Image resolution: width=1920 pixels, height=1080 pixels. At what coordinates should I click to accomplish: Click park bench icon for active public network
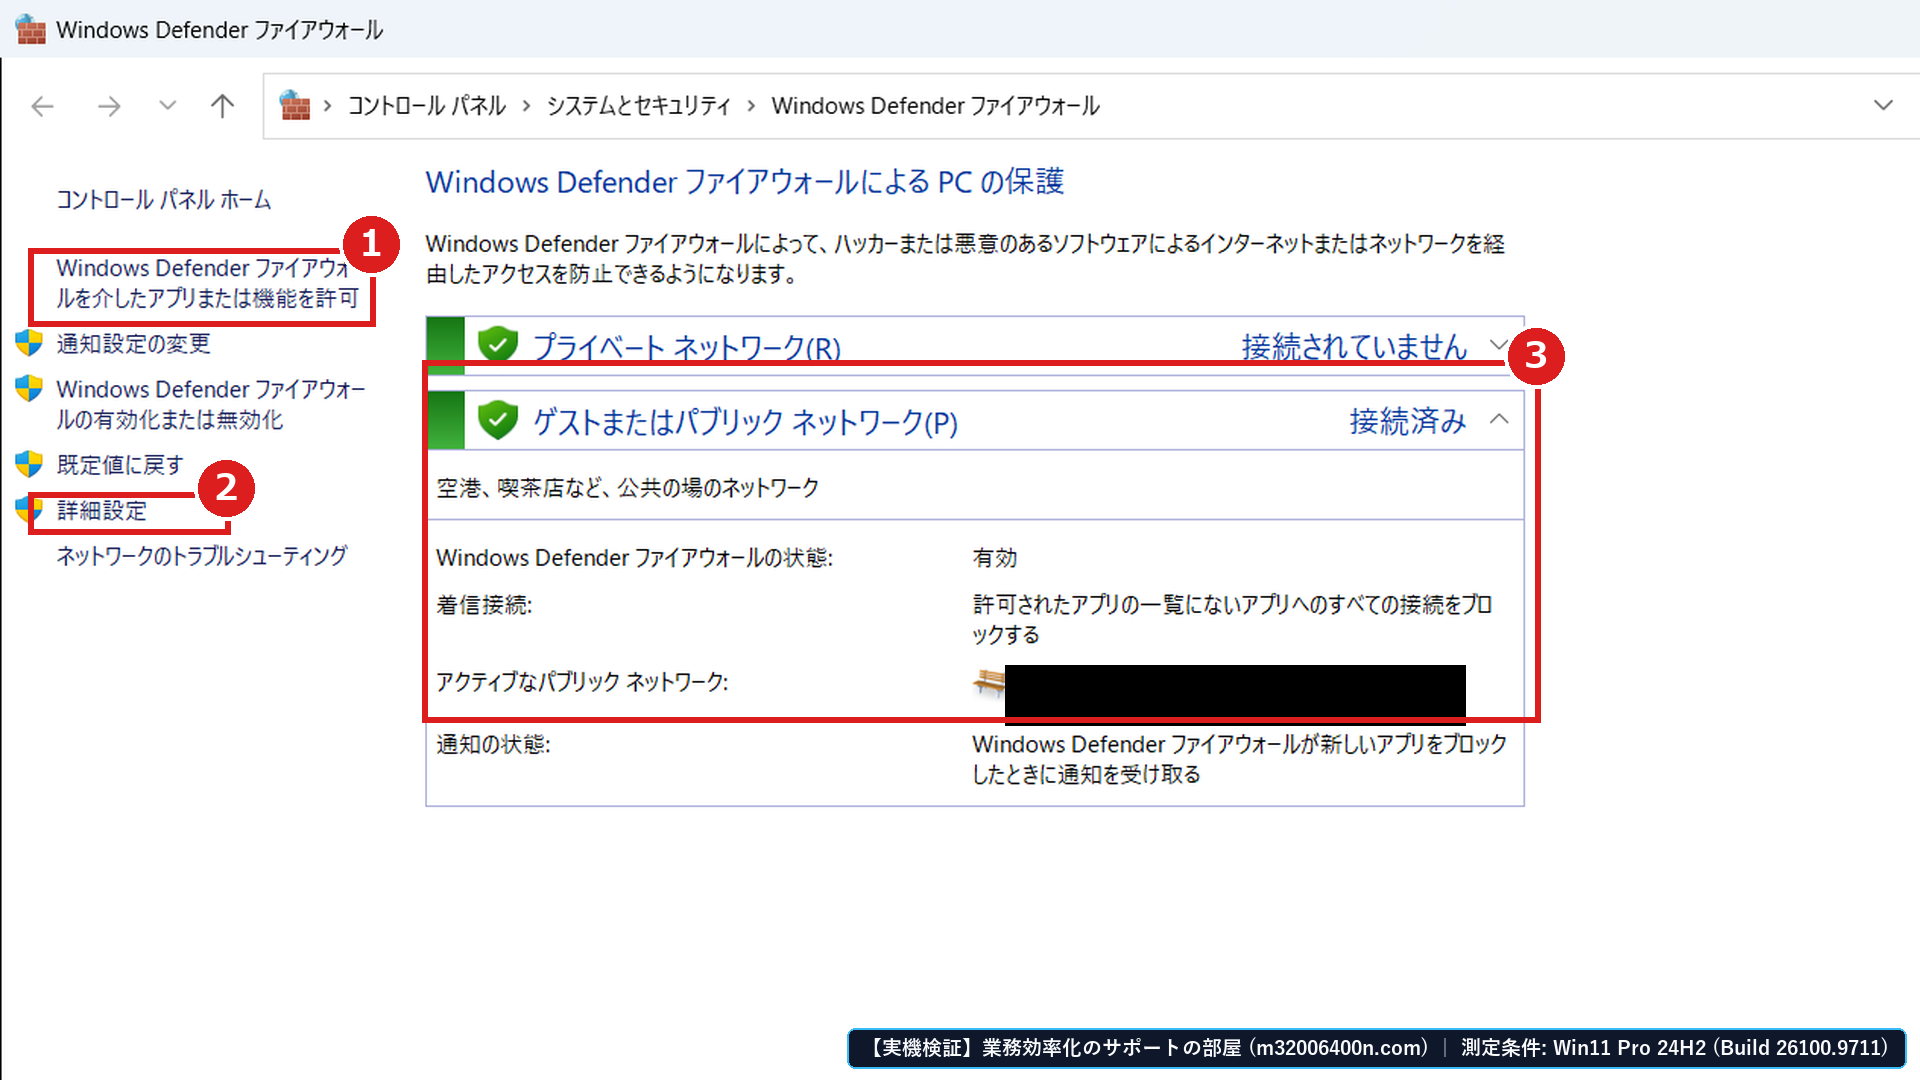coord(989,683)
